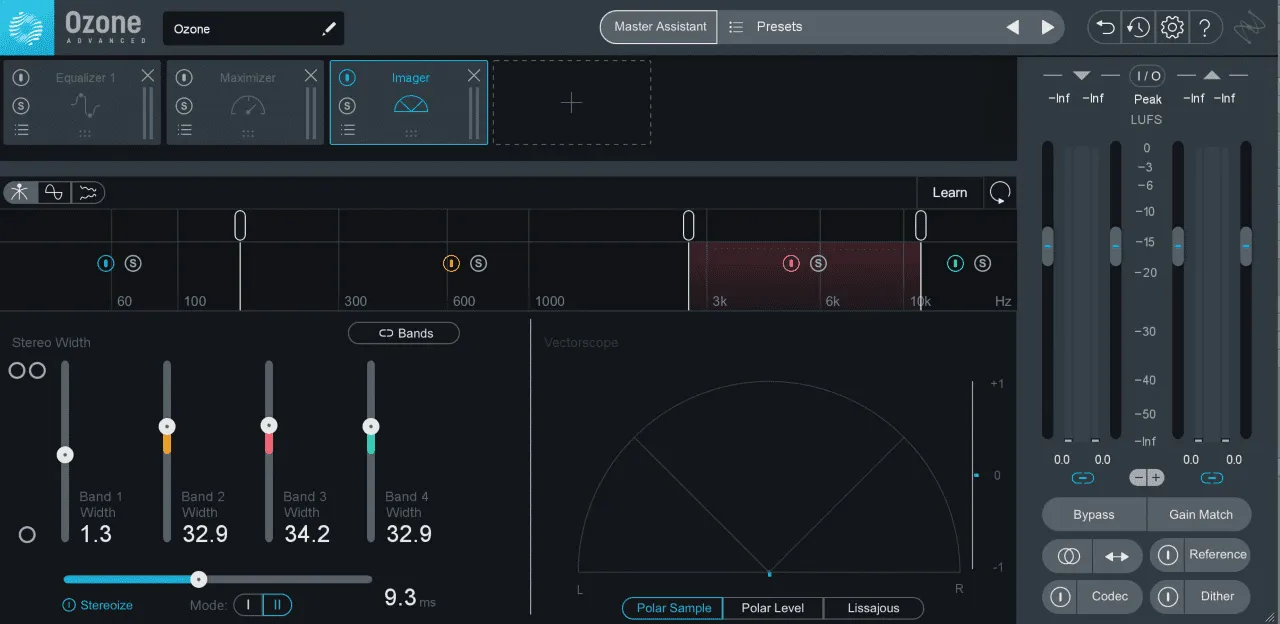Toggle the Stereoize power button
This screenshot has height=624, width=1280.
69,605
